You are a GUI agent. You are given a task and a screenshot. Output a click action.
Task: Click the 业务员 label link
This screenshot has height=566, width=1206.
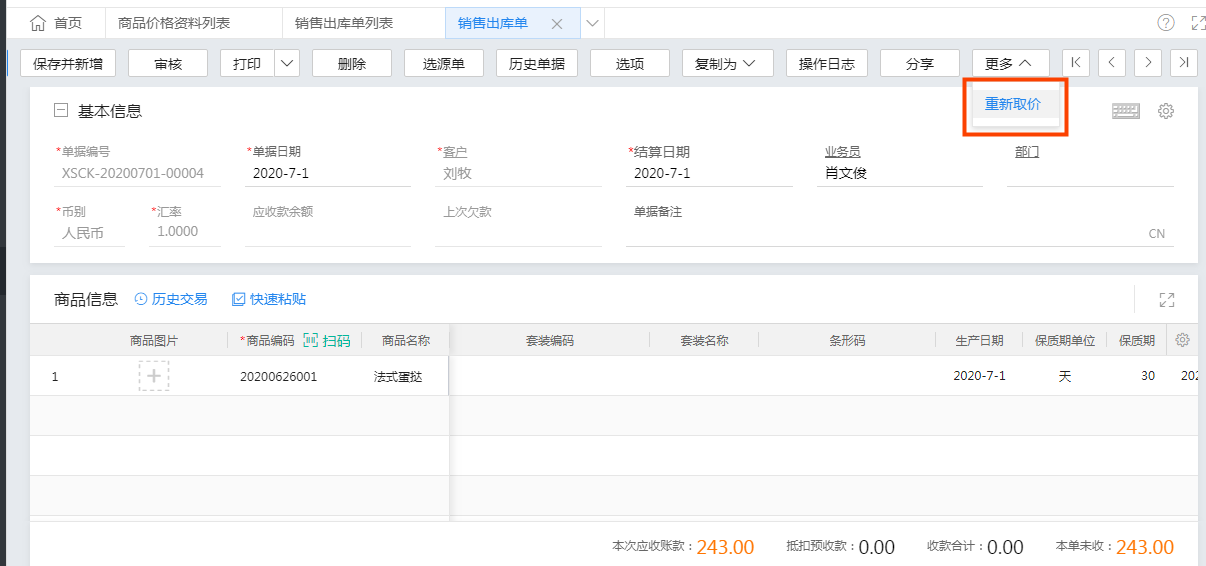tap(843, 152)
